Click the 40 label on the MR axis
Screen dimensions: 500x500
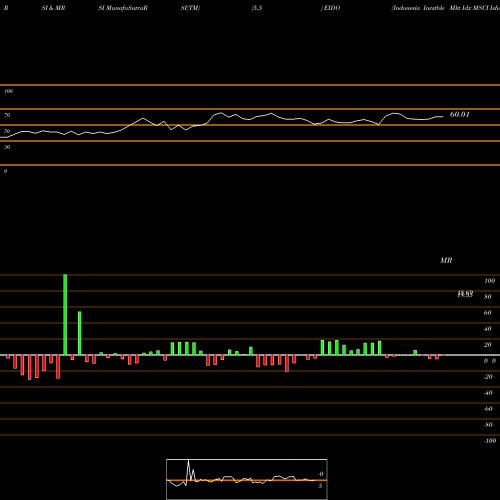pos(488,329)
